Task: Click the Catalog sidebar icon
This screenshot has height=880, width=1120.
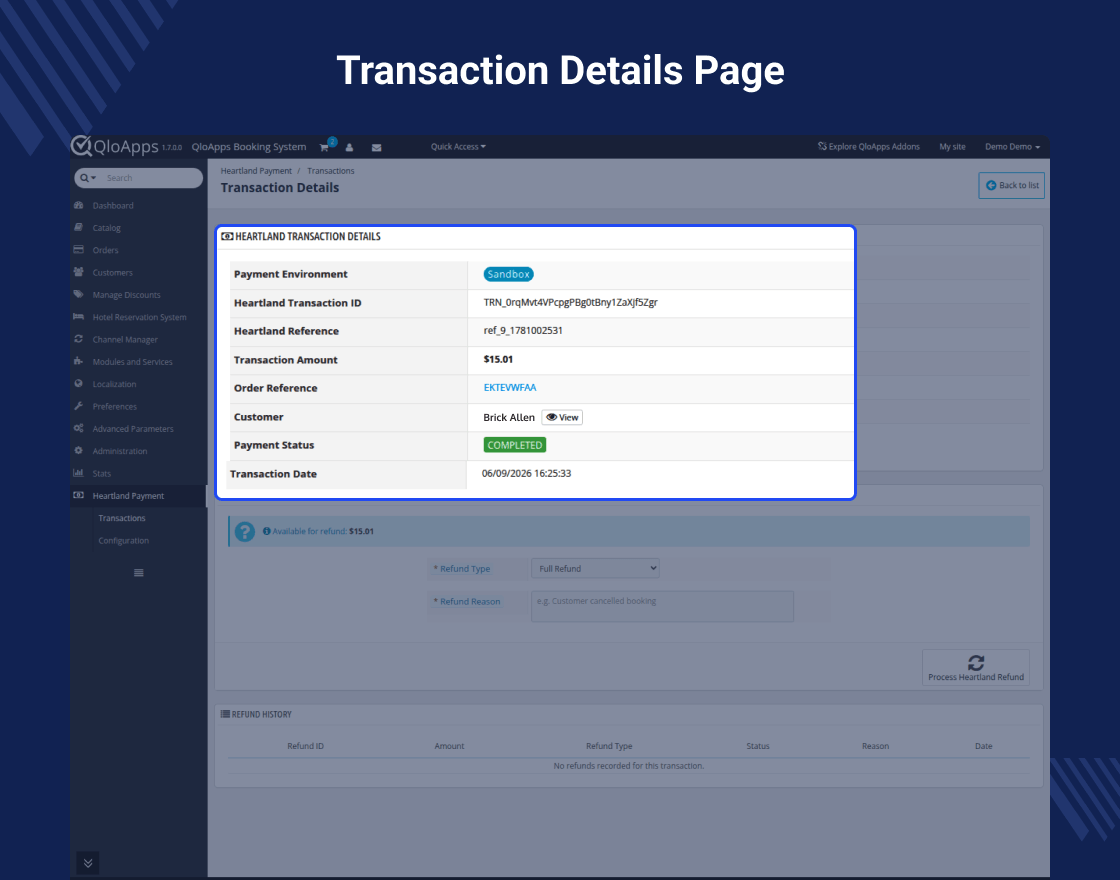Action: [x=79, y=227]
